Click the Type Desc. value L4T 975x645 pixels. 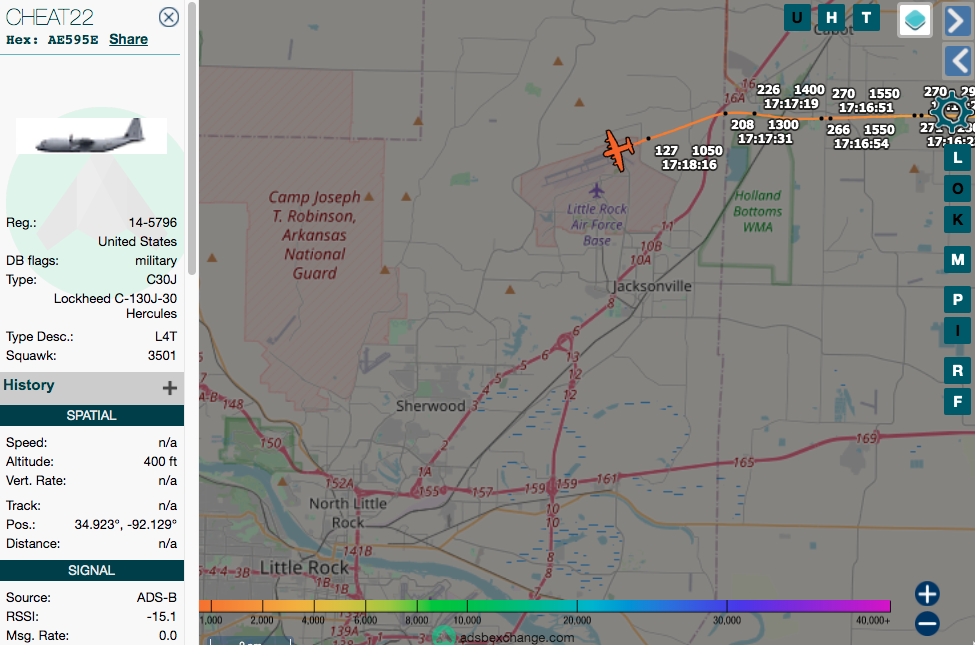point(166,336)
